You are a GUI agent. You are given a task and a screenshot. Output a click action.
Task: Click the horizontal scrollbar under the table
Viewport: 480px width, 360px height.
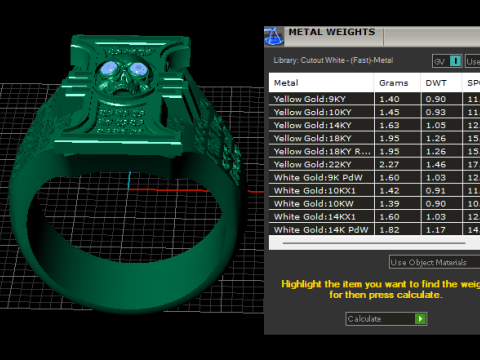coord(374,243)
